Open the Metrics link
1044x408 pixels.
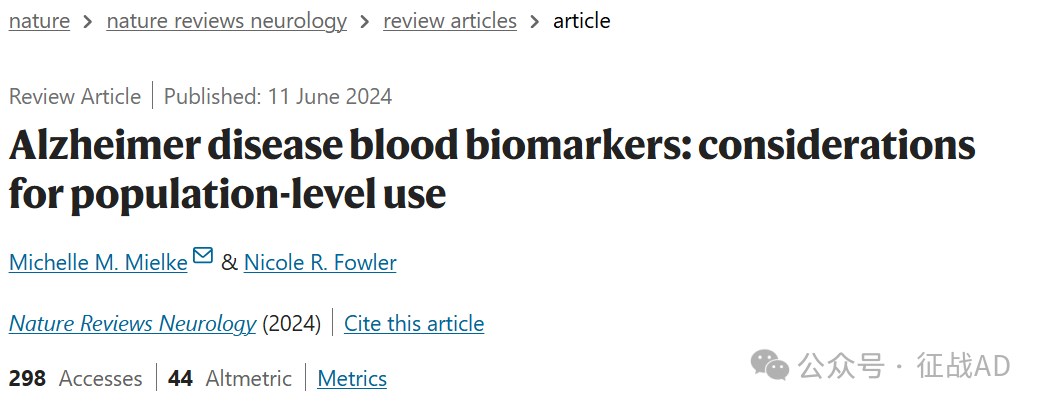(x=352, y=379)
